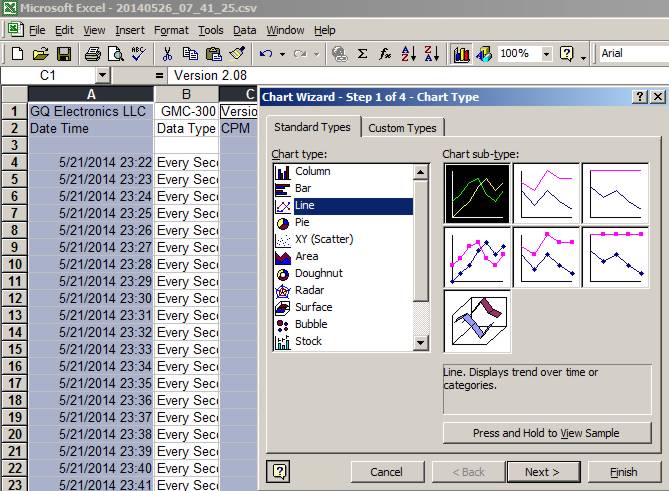Switch to the Custom Types tab
This screenshot has height=491, width=669.
(402, 128)
